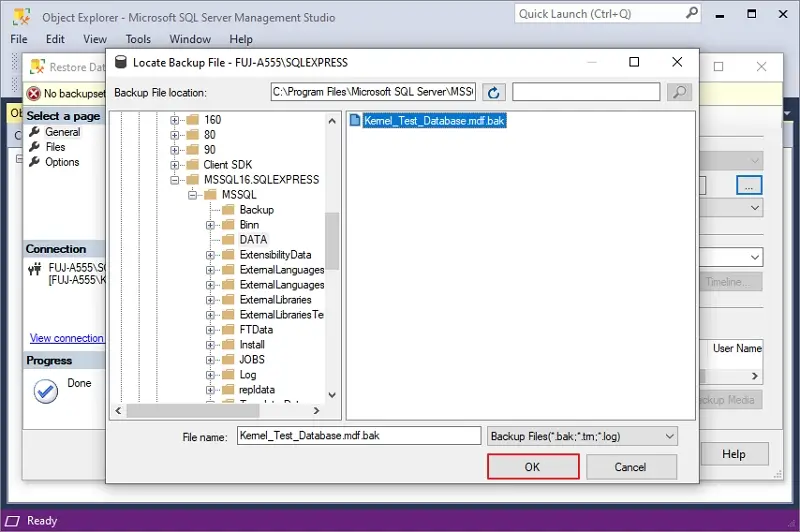This screenshot has height=532, width=800.
Task: Click the Timeline button in Restore window
Action: [x=731, y=282]
